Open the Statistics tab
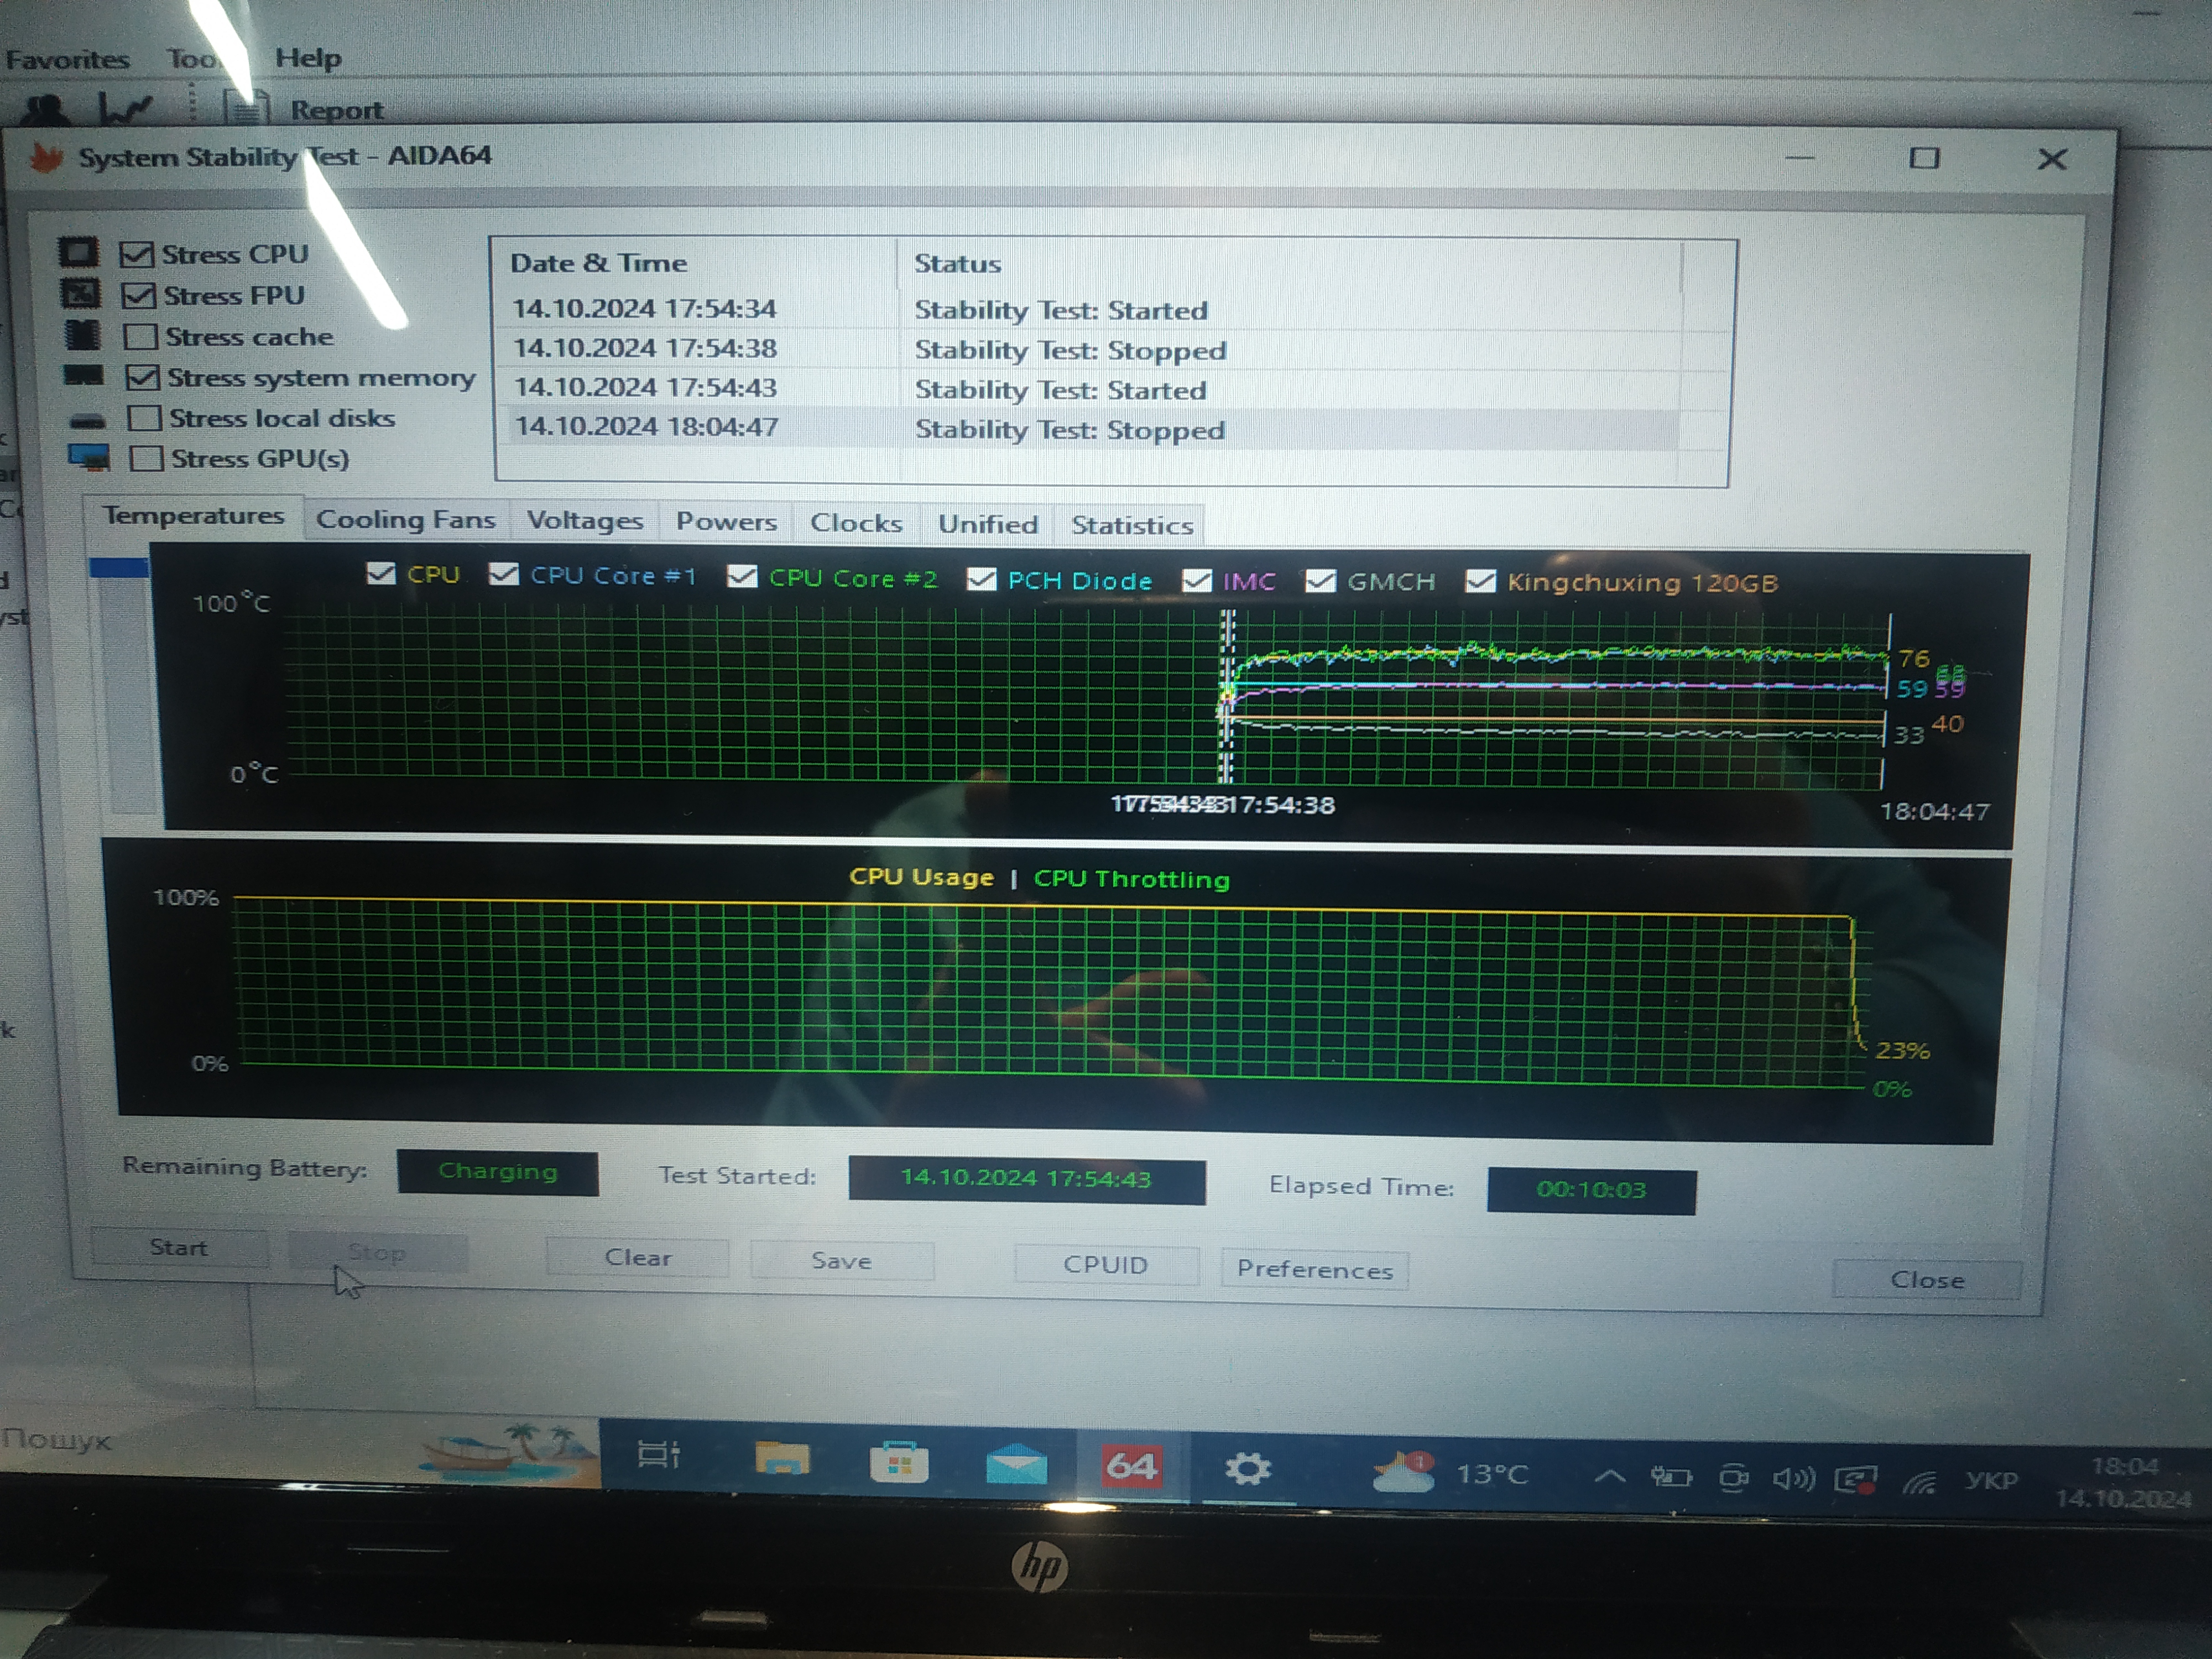This screenshot has height=1659, width=2212. point(1132,525)
